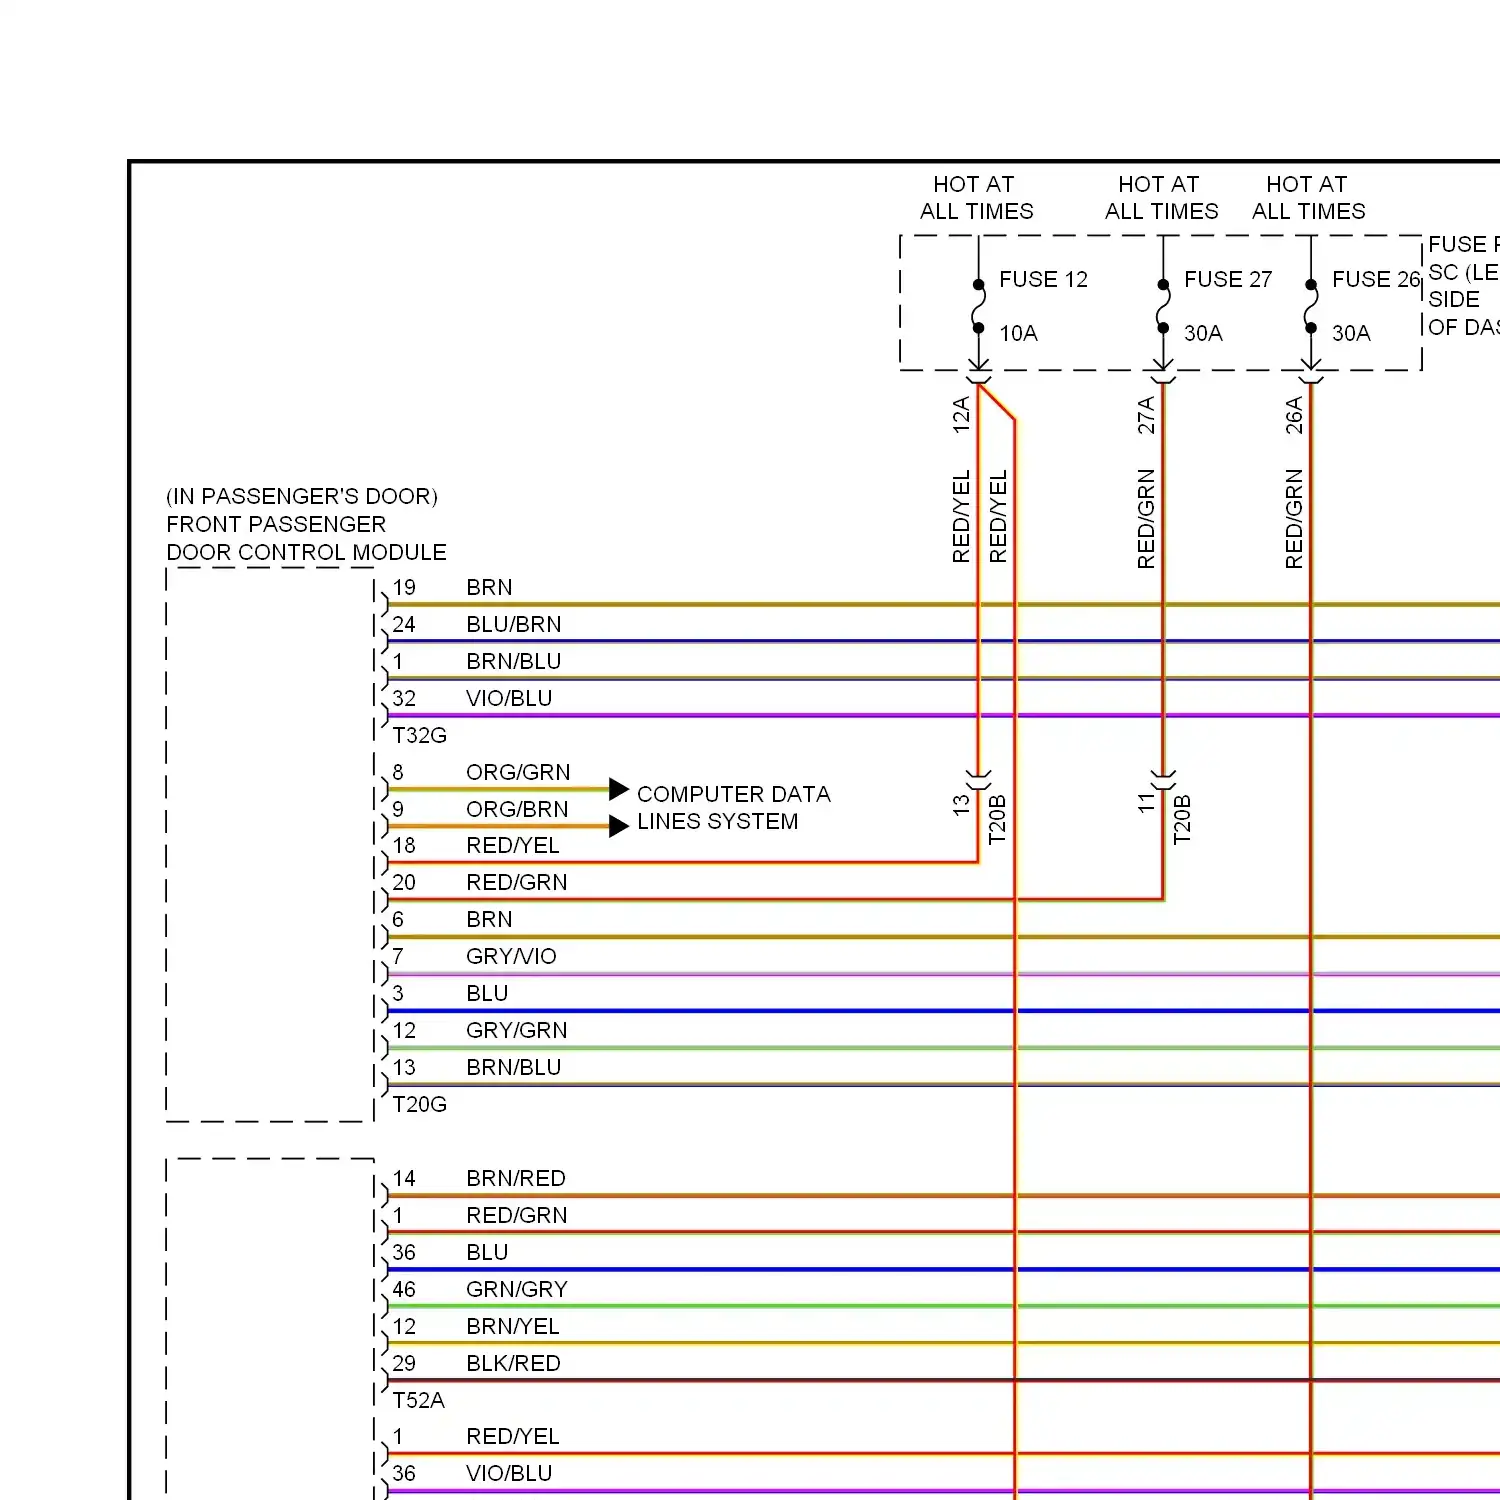1500x1500 pixels.
Task: Click the T20G connector label
Action: [419, 1104]
